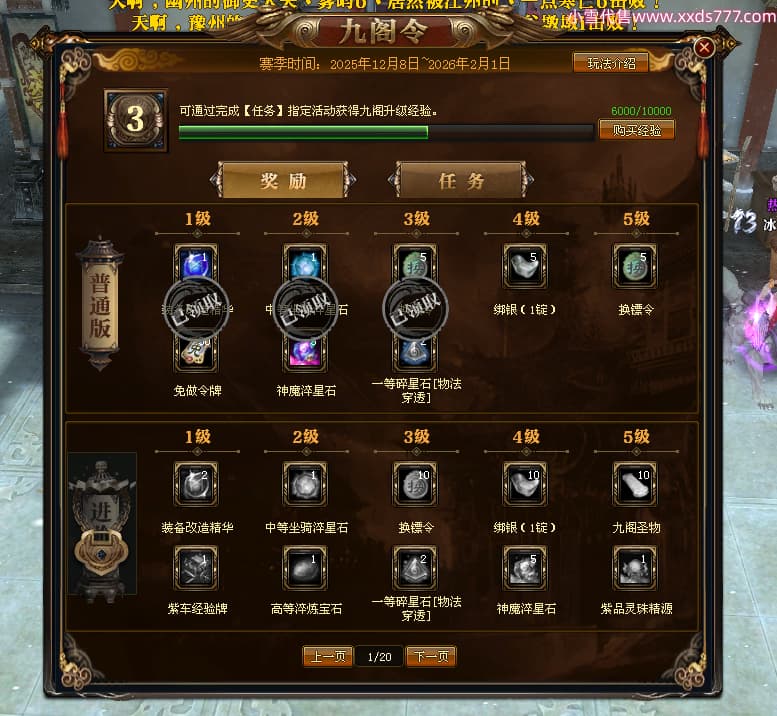Switch to the 奖励 tab
Screen dimensions: 777x716
pyautogui.click(x=283, y=180)
